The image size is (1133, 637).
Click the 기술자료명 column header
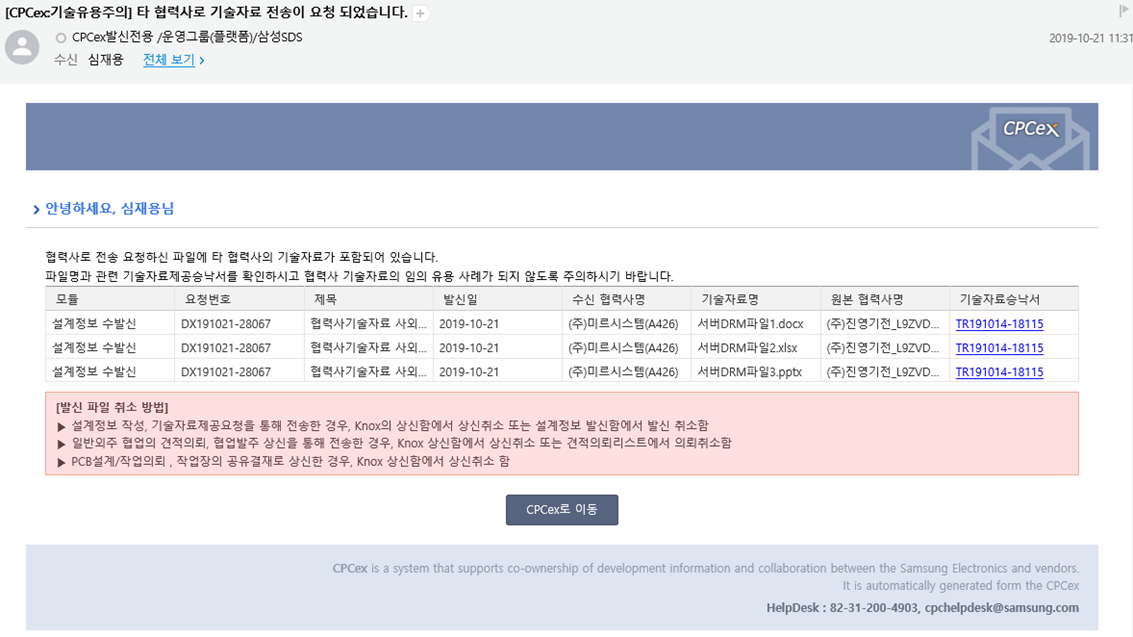click(729, 299)
